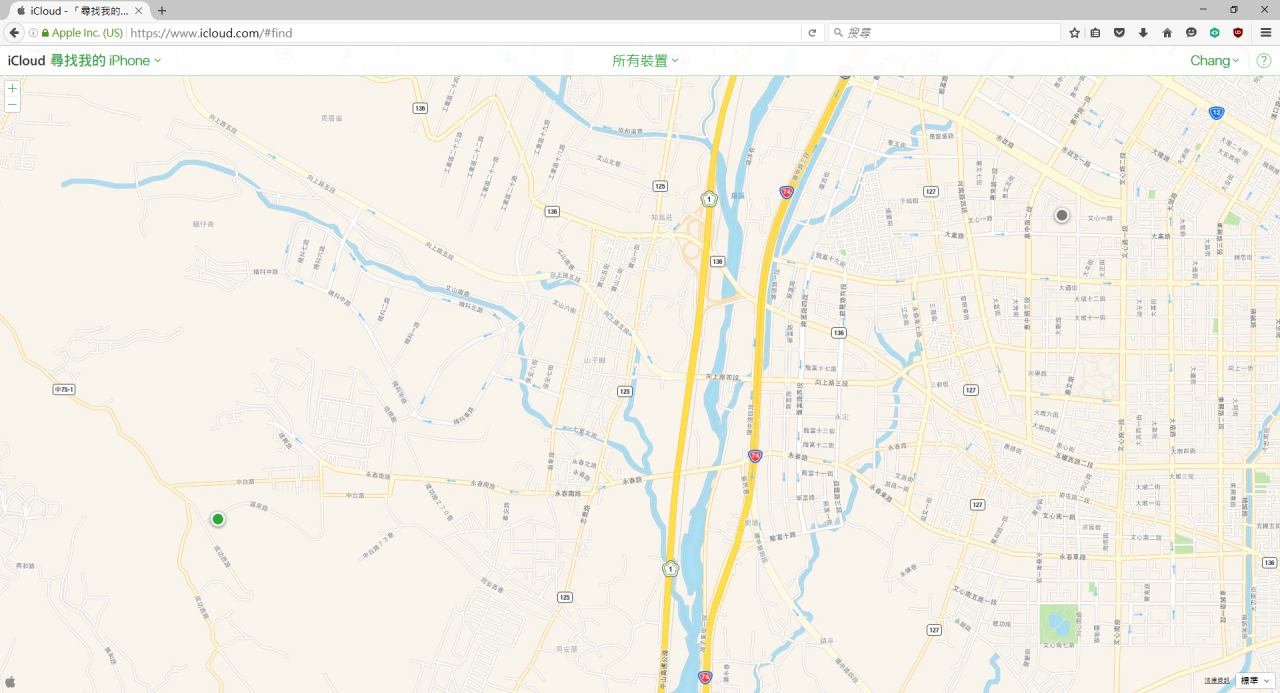Go to browser home page icon

coord(1167,33)
